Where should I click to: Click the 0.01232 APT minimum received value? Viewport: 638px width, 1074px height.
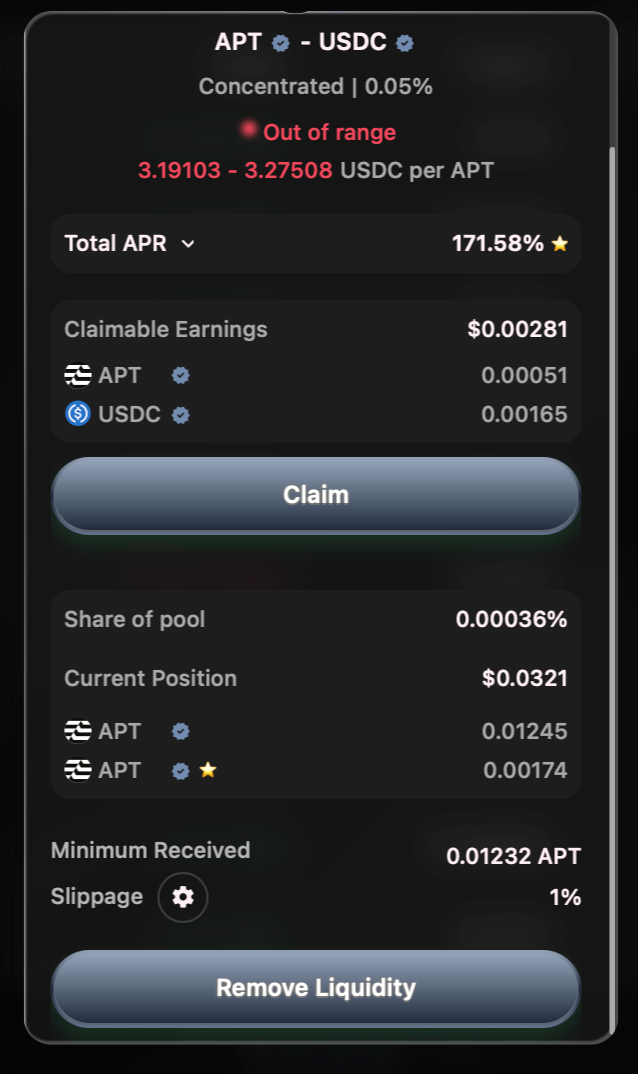tap(513, 856)
